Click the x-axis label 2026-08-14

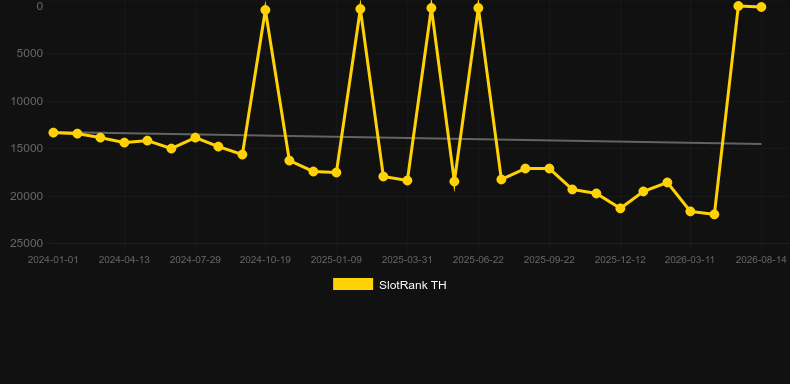click(x=761, y=260)
